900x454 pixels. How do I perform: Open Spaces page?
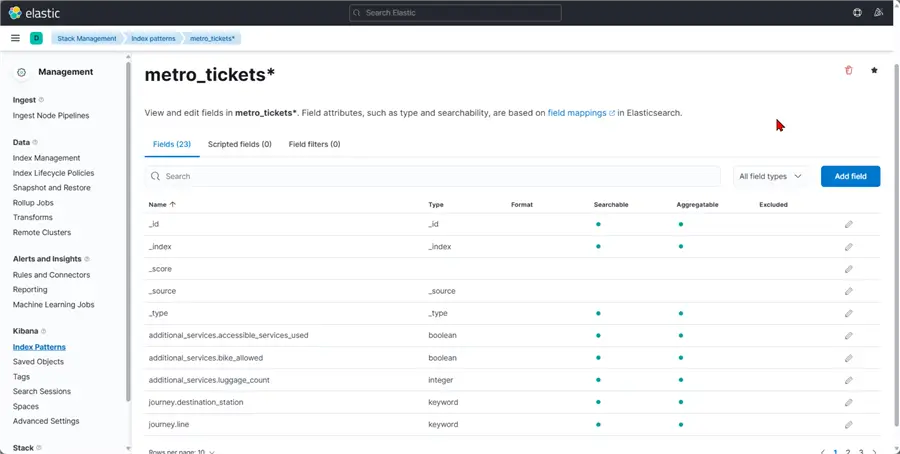[x=26, y=406]
